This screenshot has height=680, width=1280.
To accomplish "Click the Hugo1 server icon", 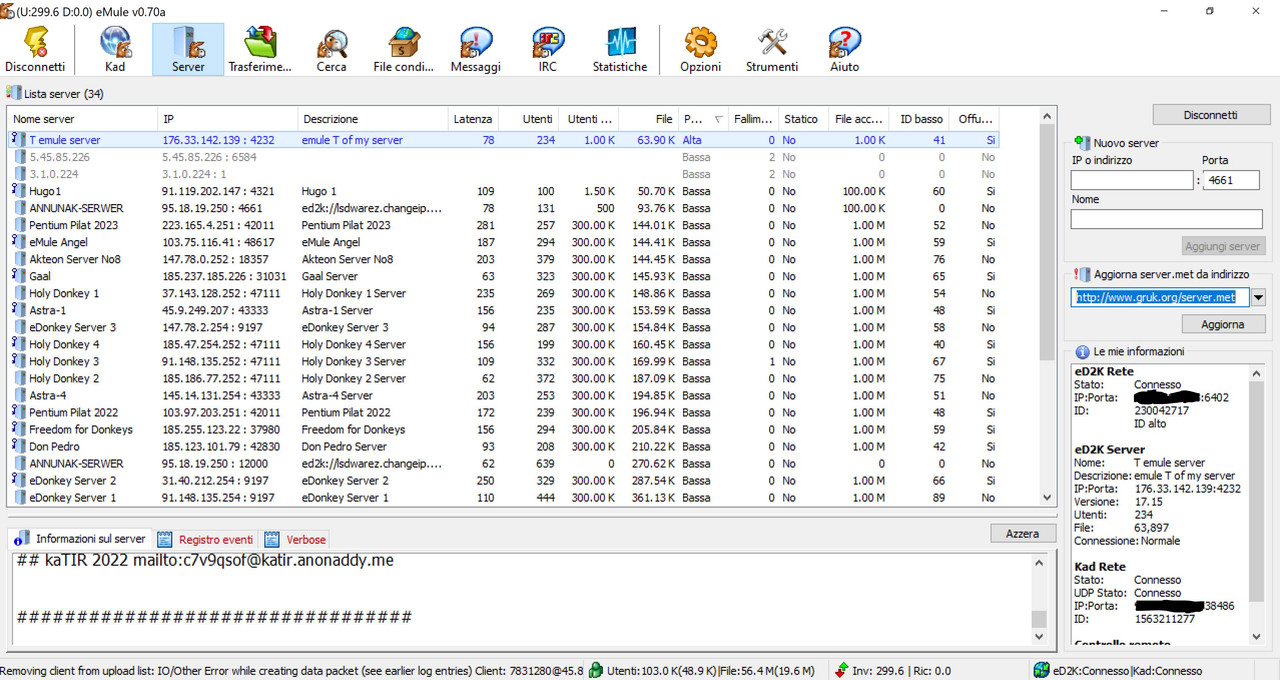I will [x=18, y=191].
